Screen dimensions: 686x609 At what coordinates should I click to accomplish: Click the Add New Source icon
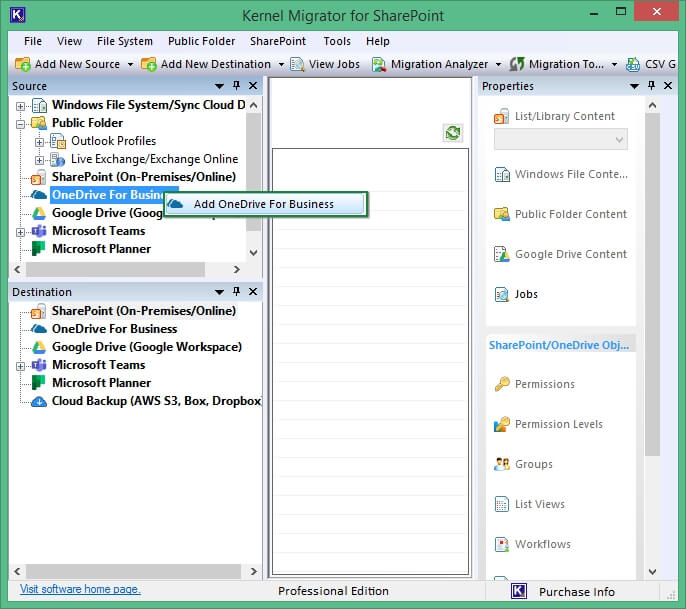pos(22,64)
